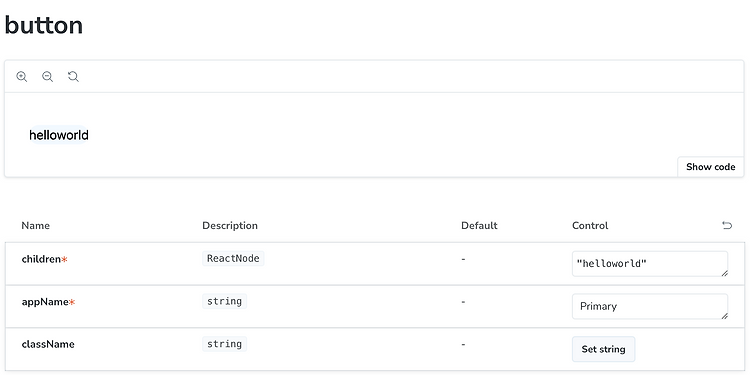This screenshot has height=375, width=750.
Task: Select the string type badge for className
Action: pos(224,344)
